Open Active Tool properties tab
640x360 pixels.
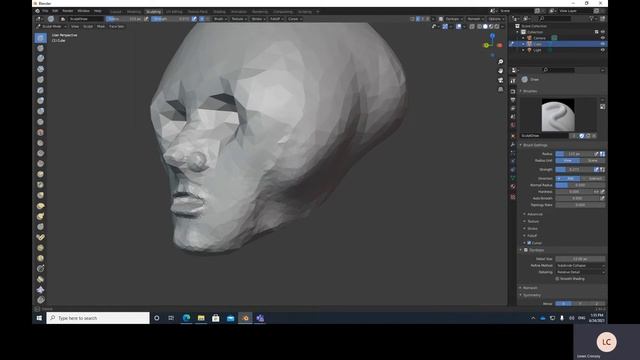pos(513,81)
